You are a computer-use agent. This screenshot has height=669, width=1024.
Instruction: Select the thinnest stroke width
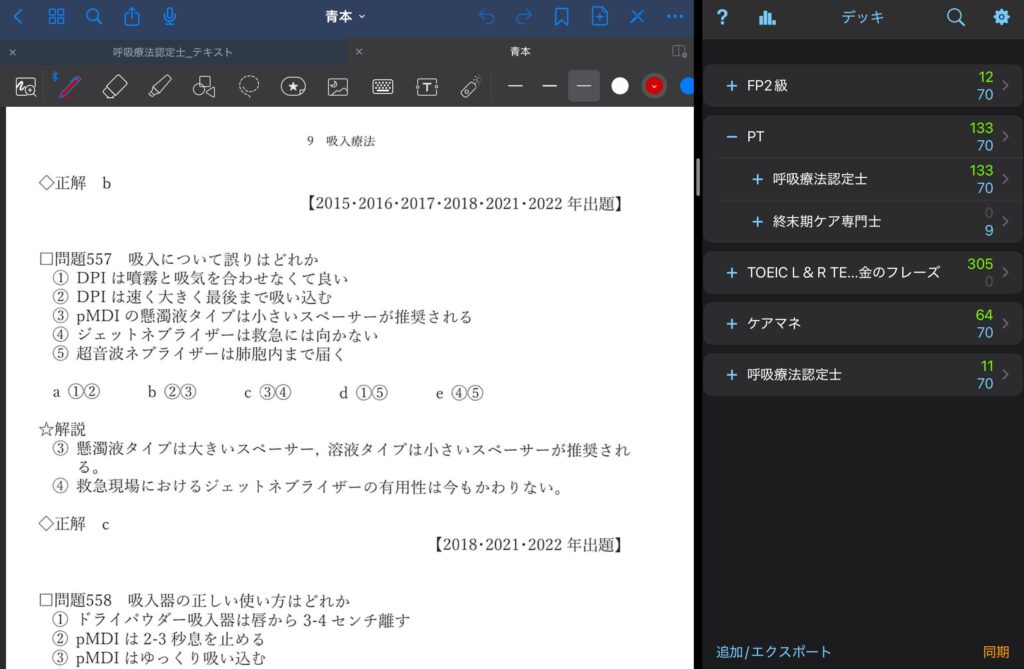[x=515, y=87]
